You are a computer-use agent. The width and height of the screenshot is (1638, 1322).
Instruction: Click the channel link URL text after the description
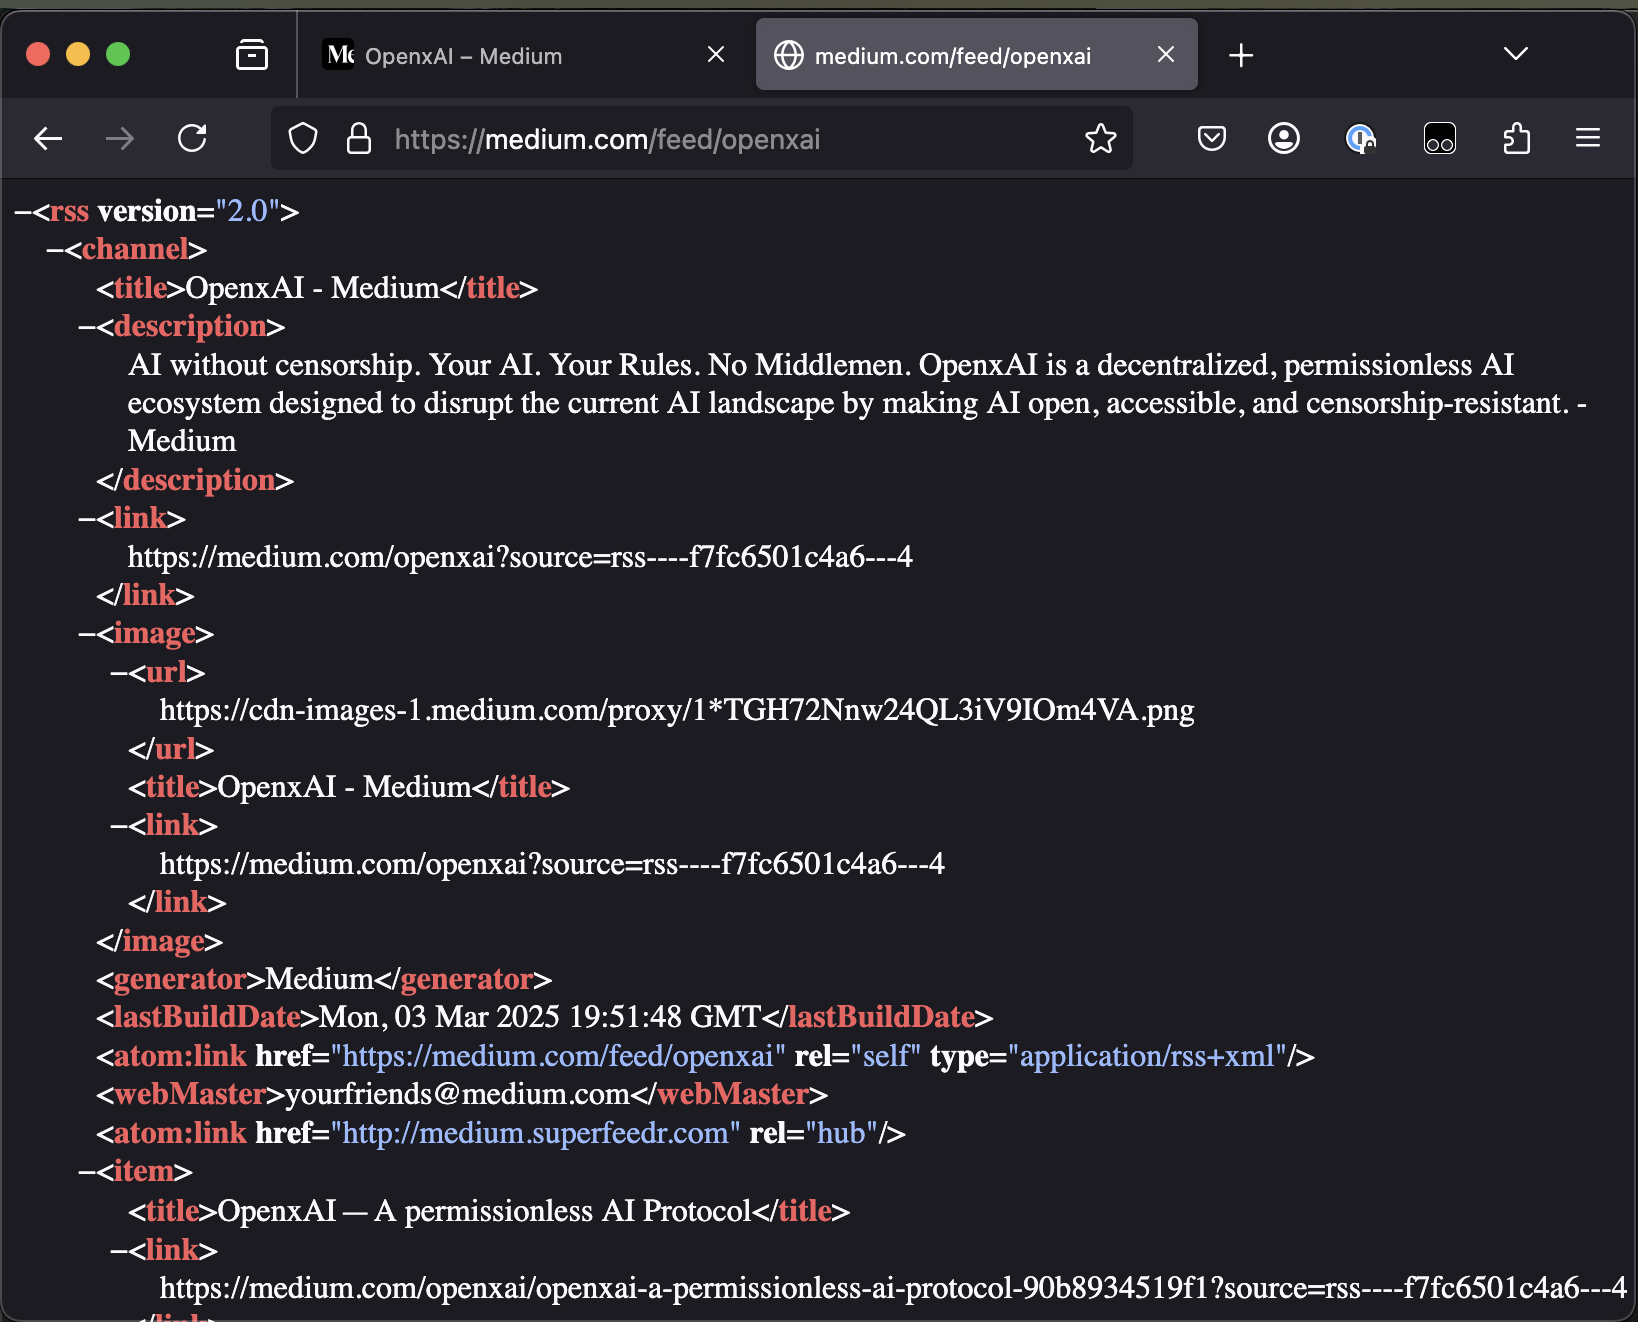(520, 557)
